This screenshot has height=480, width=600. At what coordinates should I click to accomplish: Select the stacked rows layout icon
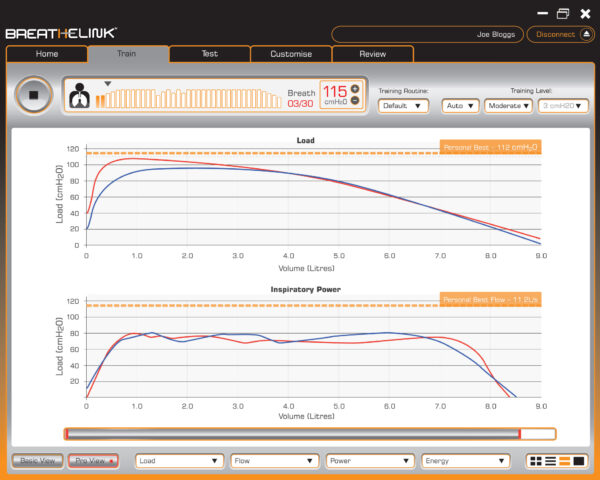(x=550, y=461)
